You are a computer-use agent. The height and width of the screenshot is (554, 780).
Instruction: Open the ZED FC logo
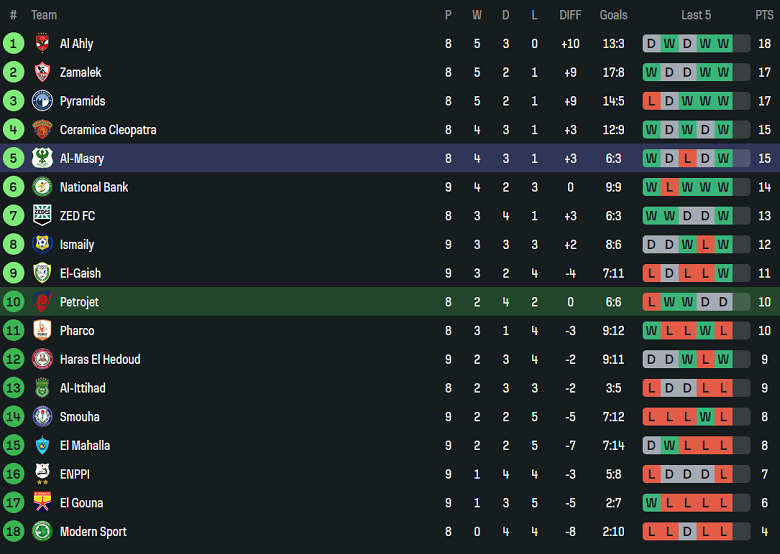point(42,216)
